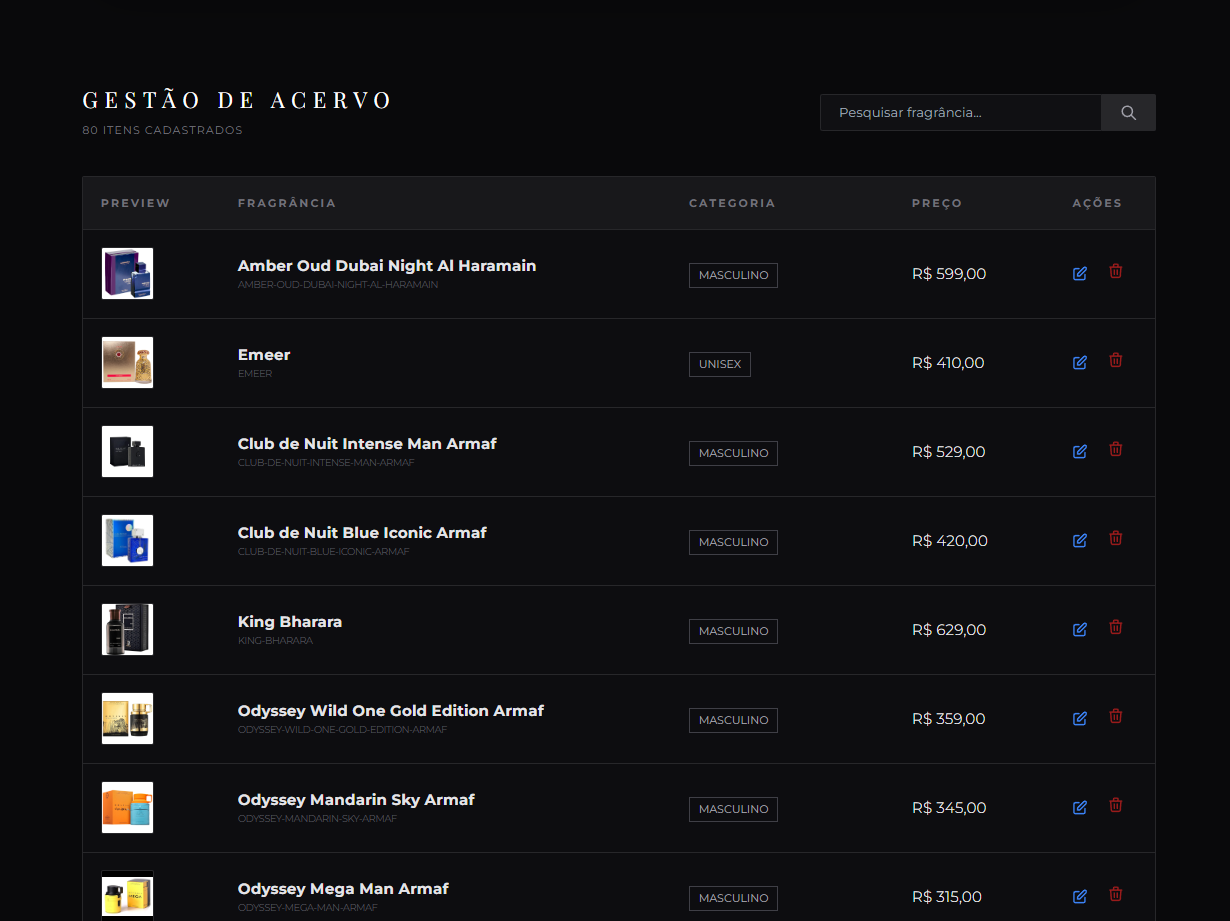Viewport: 1230px width, 921px height.
Task: Click the Preço column header
Action: pos(937,203)
